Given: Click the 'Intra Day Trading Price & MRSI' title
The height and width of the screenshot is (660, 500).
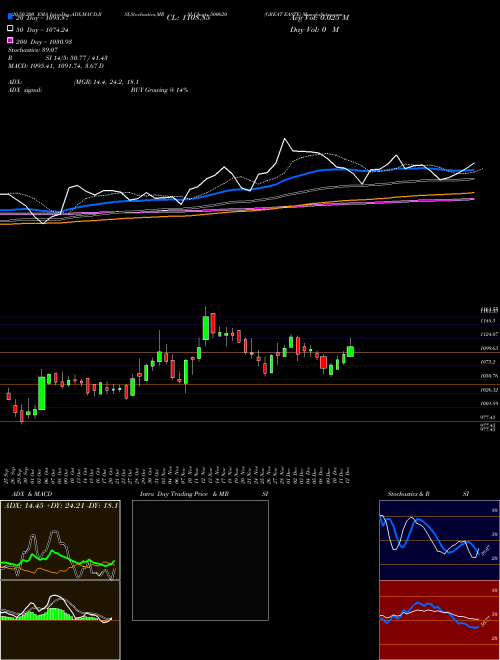Looking at the screenshot, I should click(204, 494).
